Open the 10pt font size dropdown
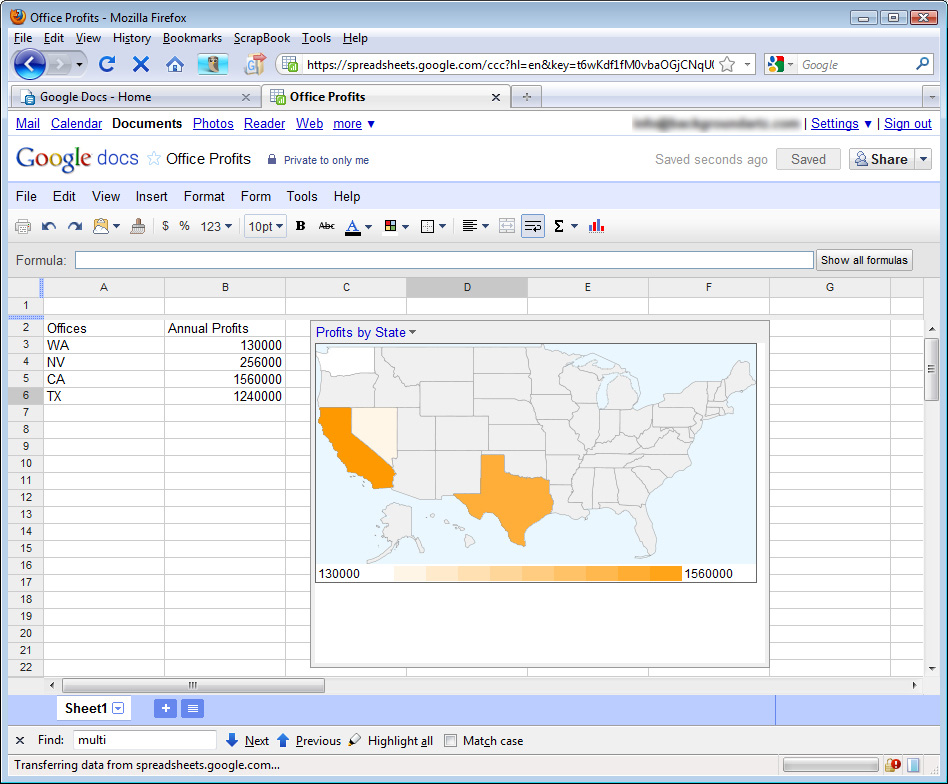The height and width of the screenshot is (784, 948). pos(265,226)
